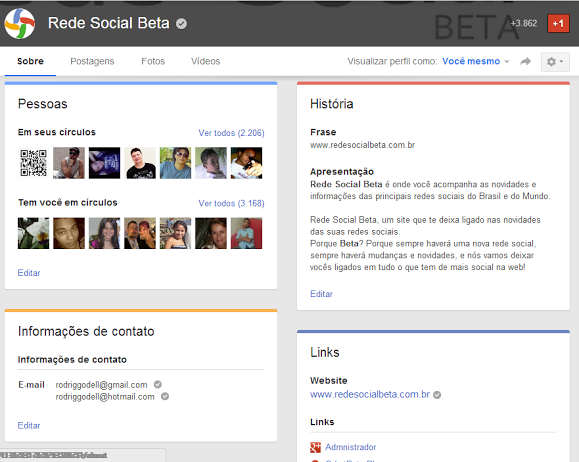
Task: Open the man in black shirt thumbnail
Action: [140, 163]
